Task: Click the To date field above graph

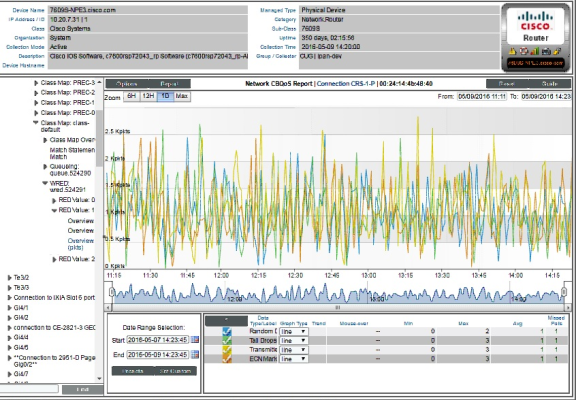Action: pyautogui.click(x=547, y=97)
